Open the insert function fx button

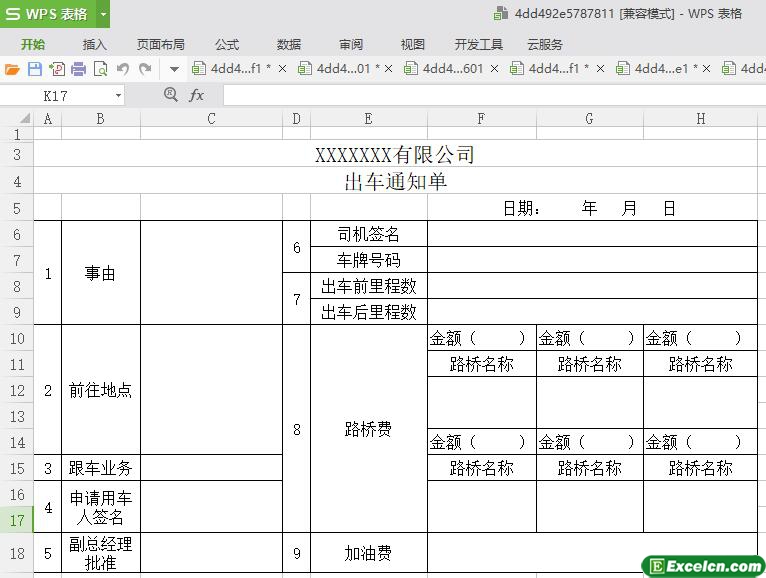(x=196, y=95)
